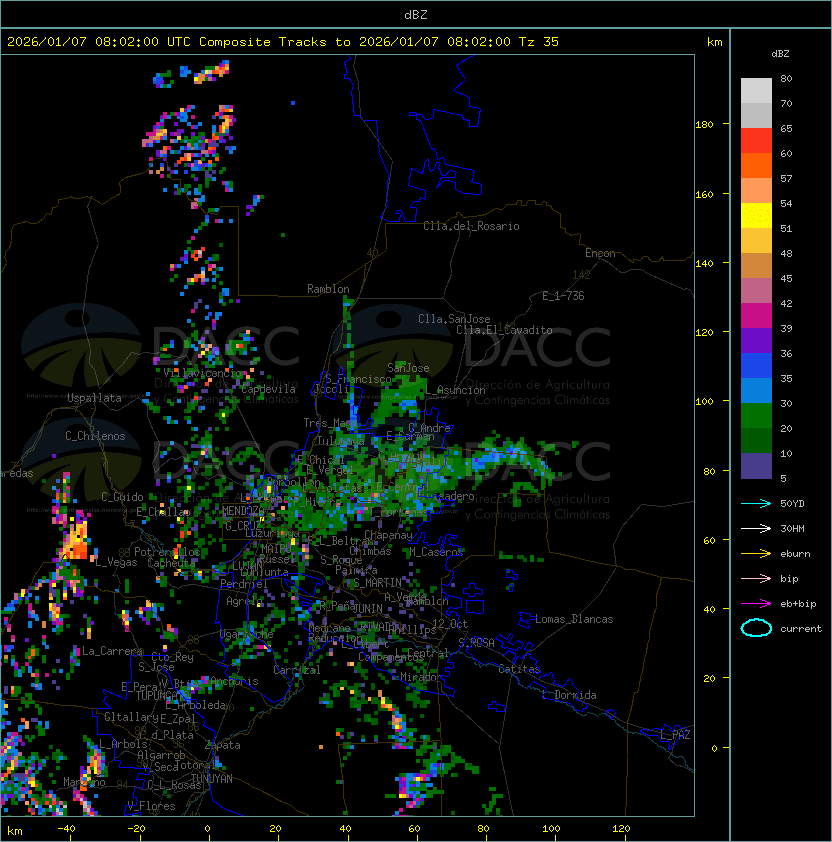The width and height of the screenshot is (832, 842).
Task: Click the 'eburn' legend label
Action: pyautogui.click(x=795, y=554)
